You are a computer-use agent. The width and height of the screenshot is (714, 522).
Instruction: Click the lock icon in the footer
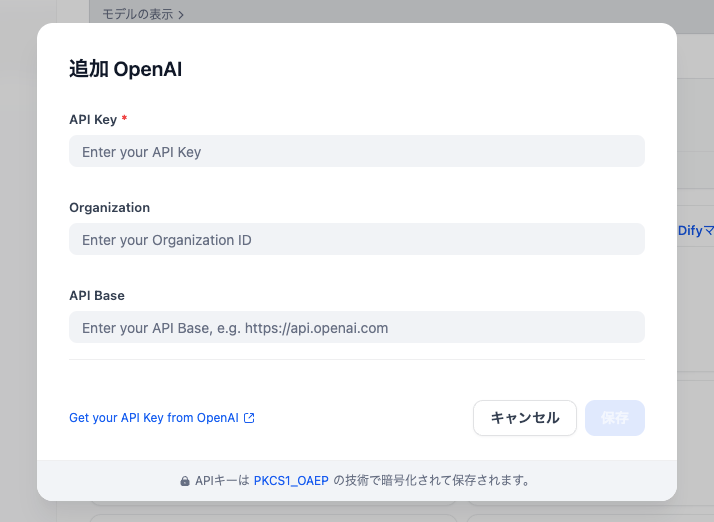pyautogui.click(x=185, y=481)
